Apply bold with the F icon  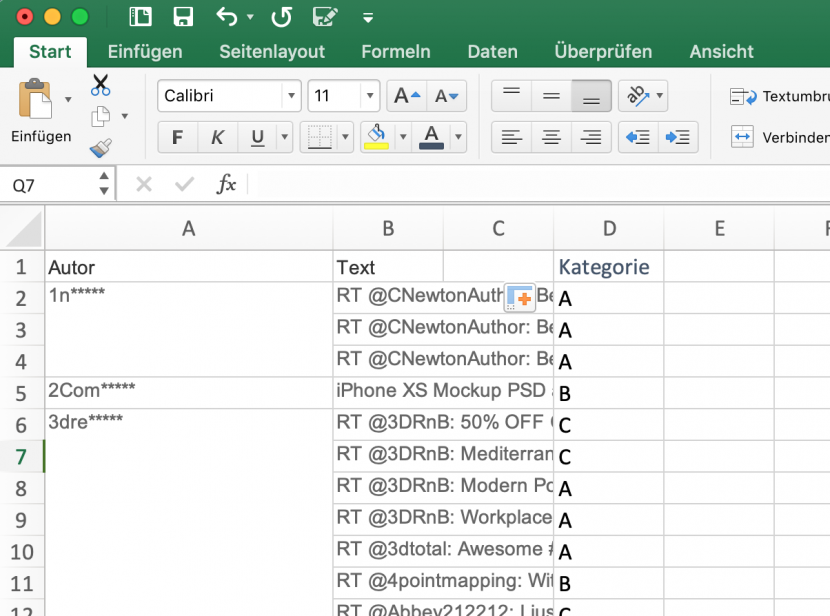point(177,137)
